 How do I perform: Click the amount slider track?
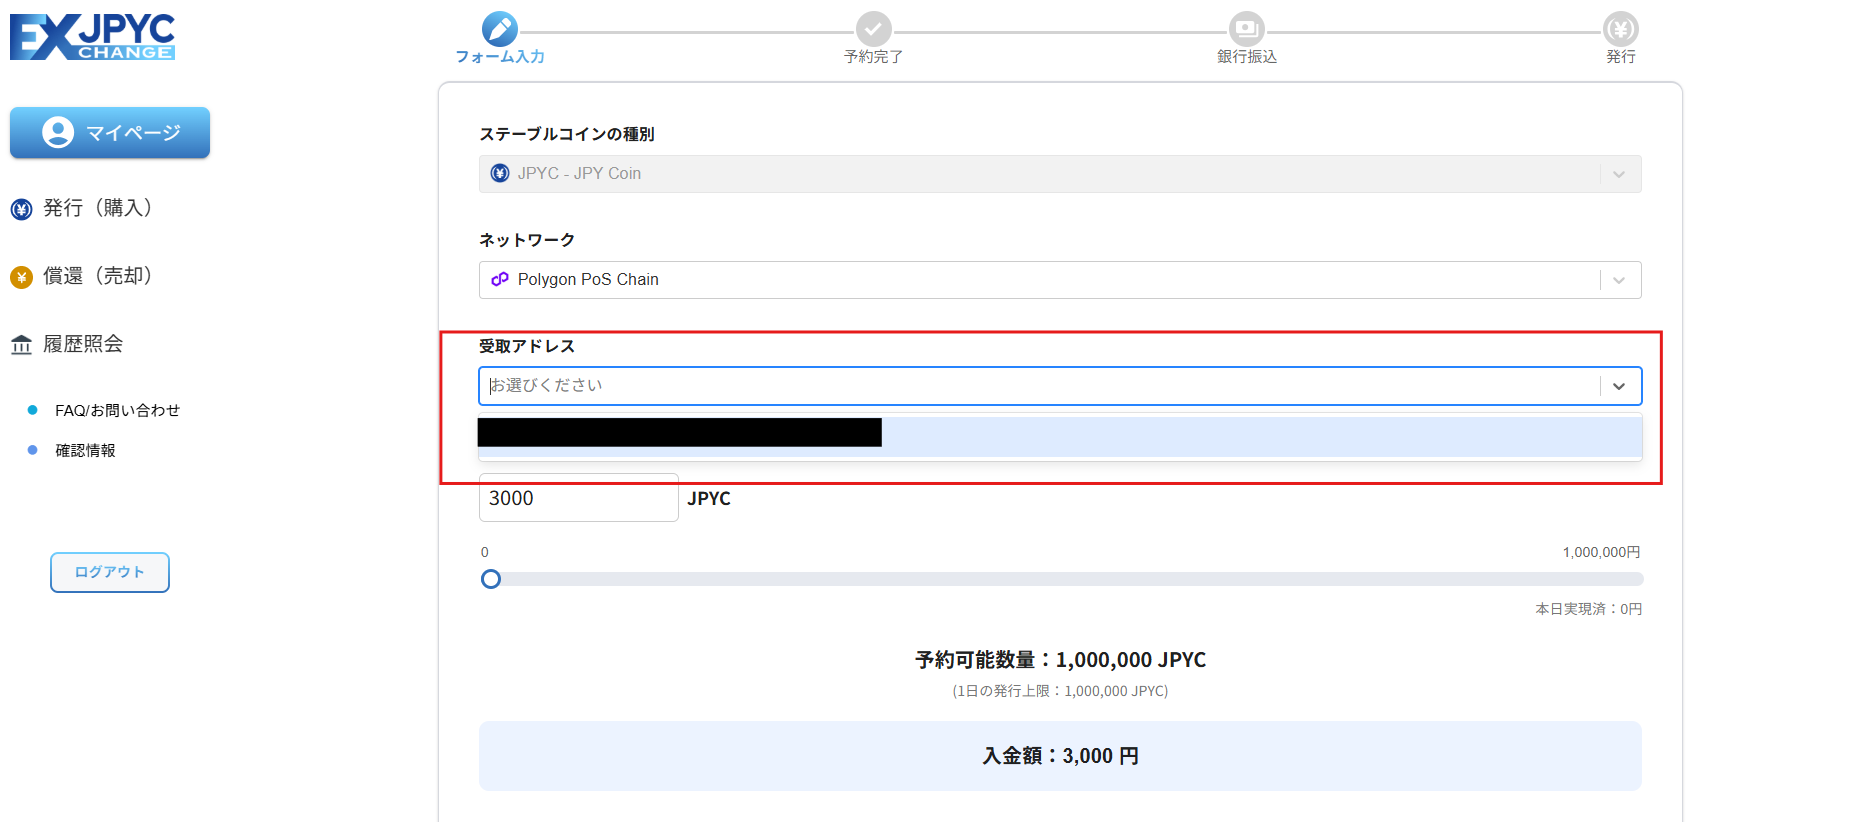[x=1062, y=579]
